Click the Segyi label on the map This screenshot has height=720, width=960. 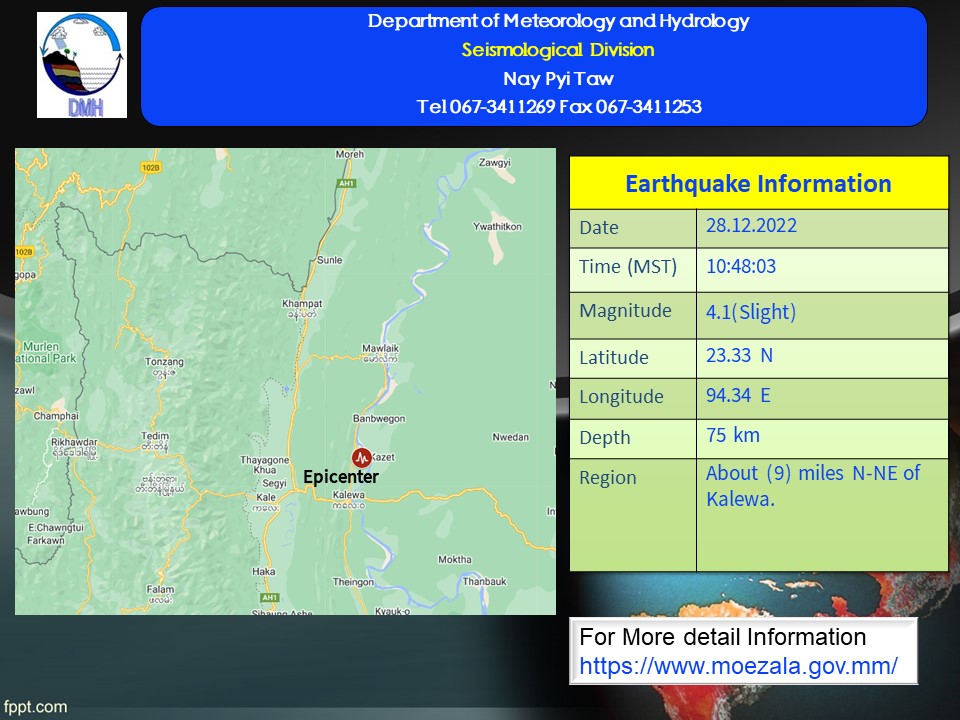pos(274,483)
